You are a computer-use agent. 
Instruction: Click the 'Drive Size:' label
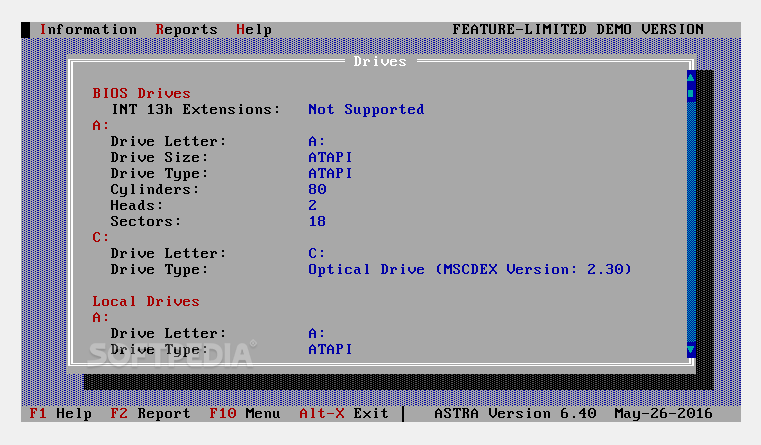coord(159,157)
